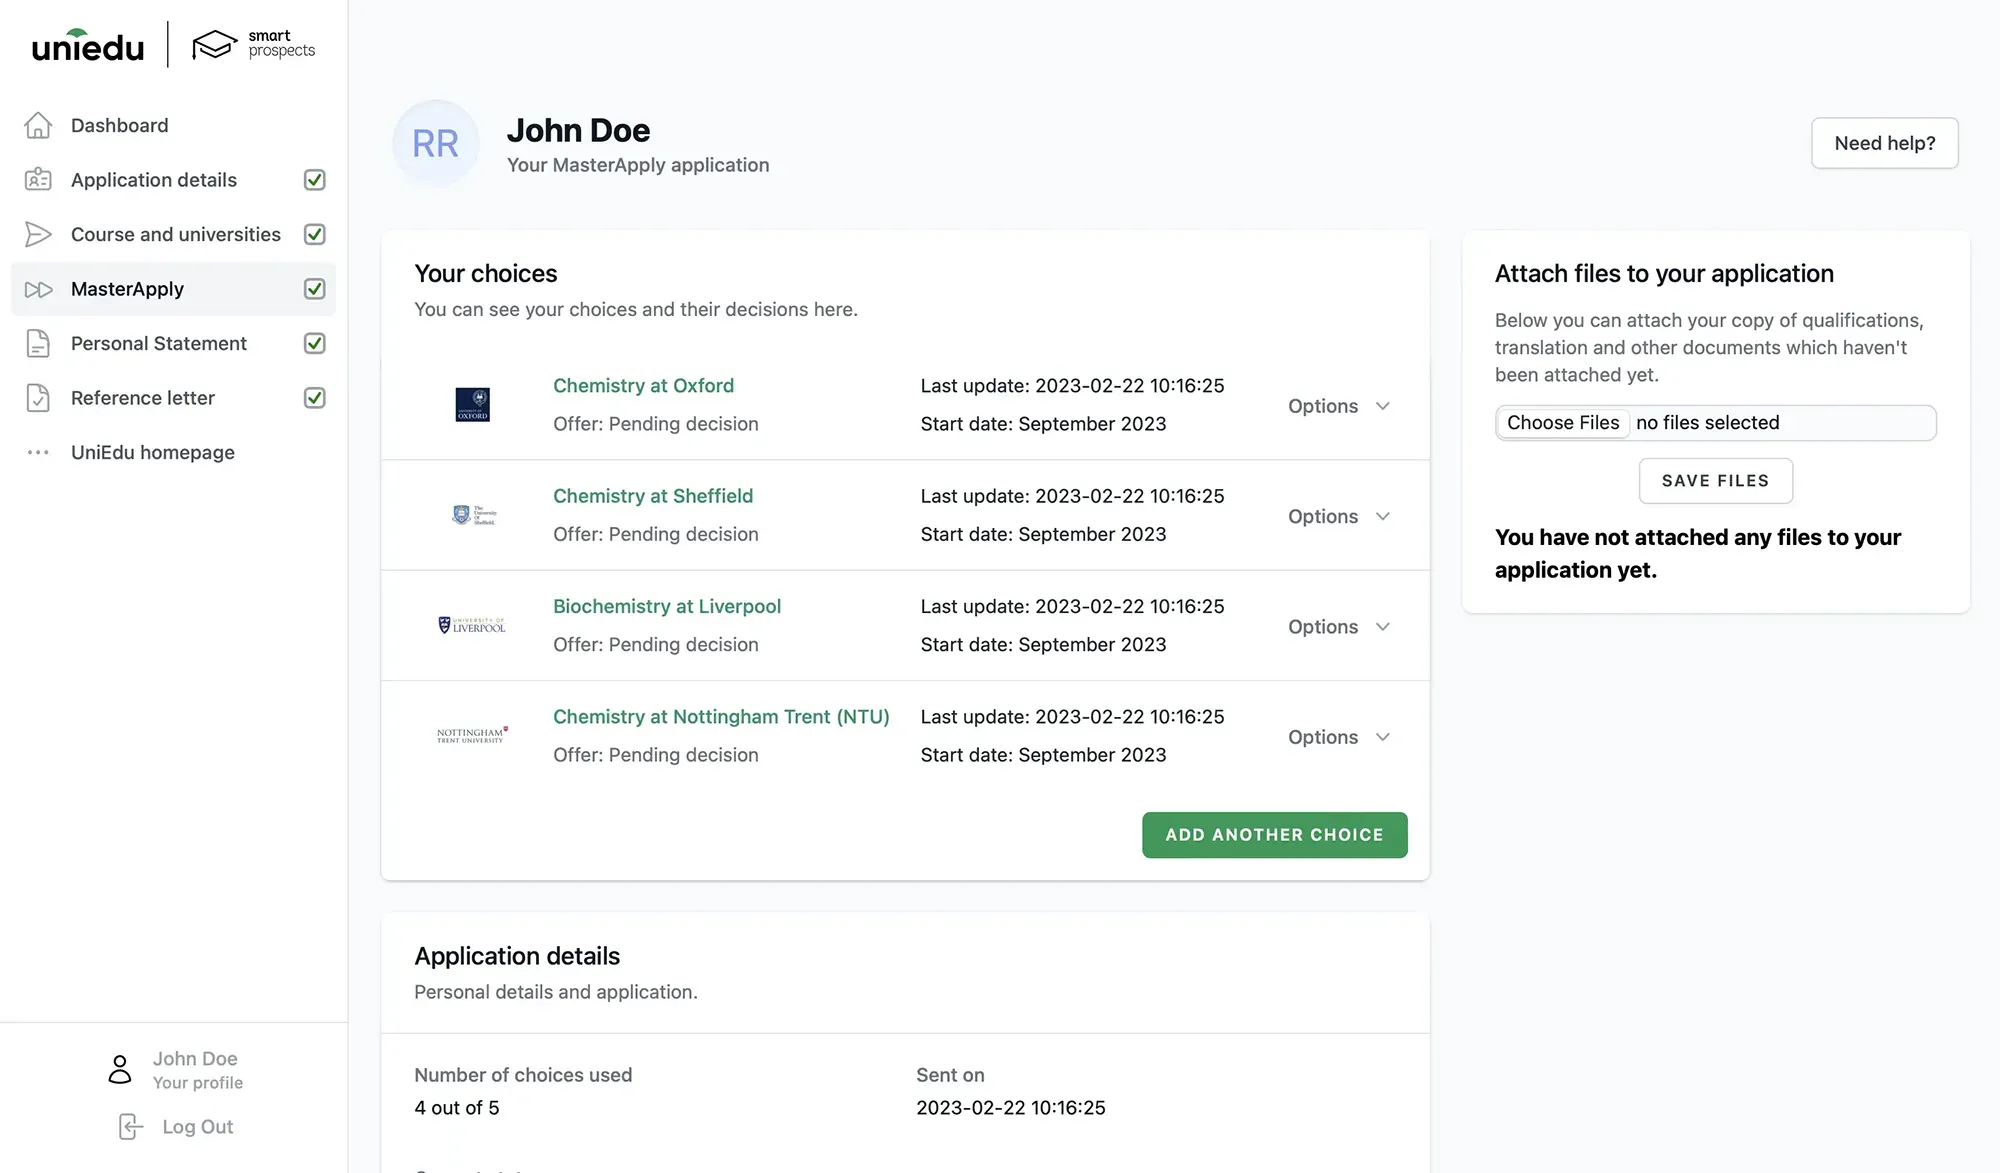Click the Oxford university logo
Image resolution: width=2000 pixels, height=1173 pixels.
point(473,405)
